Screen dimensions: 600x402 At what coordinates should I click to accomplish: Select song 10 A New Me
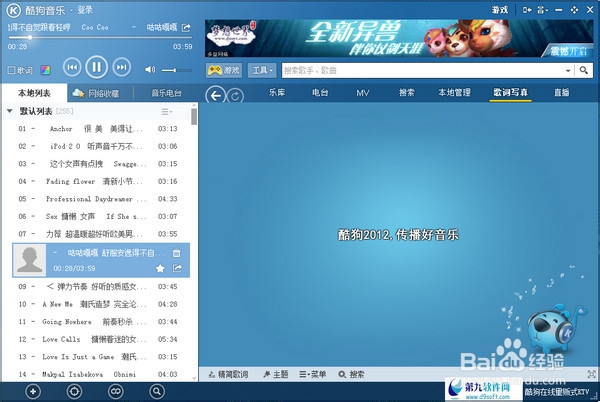pyautogui.click(x=98, y=304)
